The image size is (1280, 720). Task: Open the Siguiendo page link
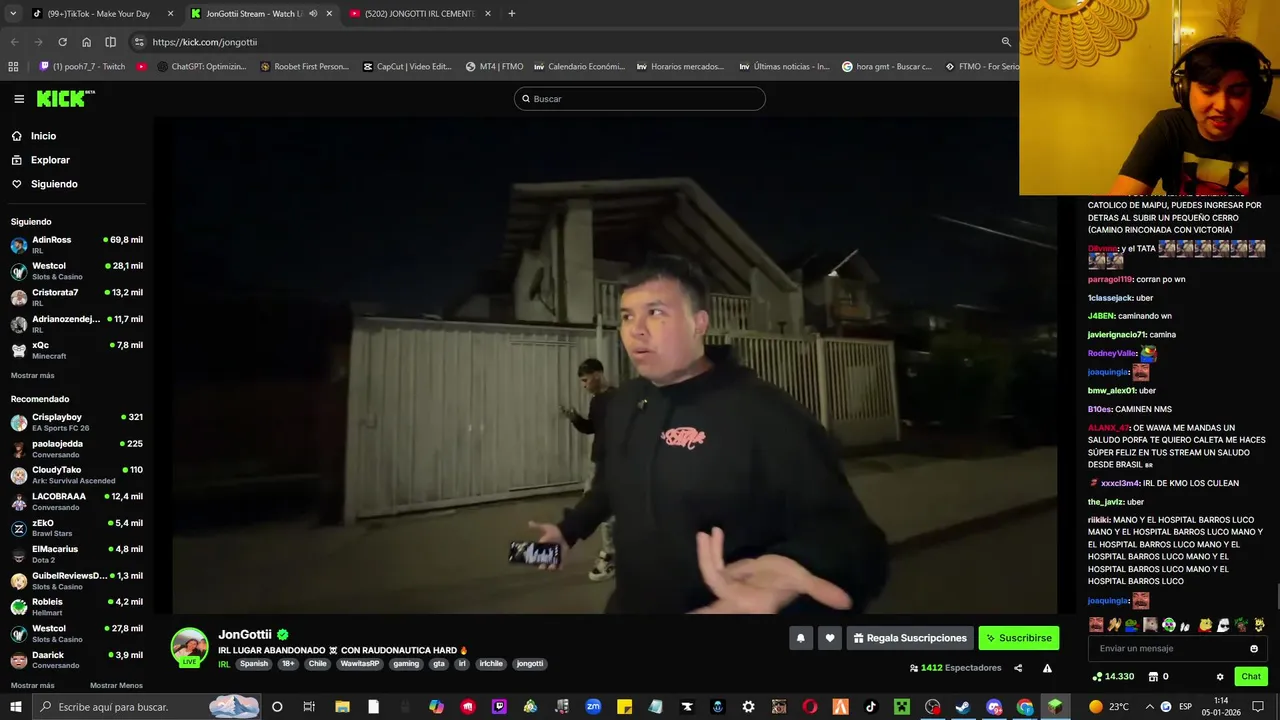tap(54, 184)
